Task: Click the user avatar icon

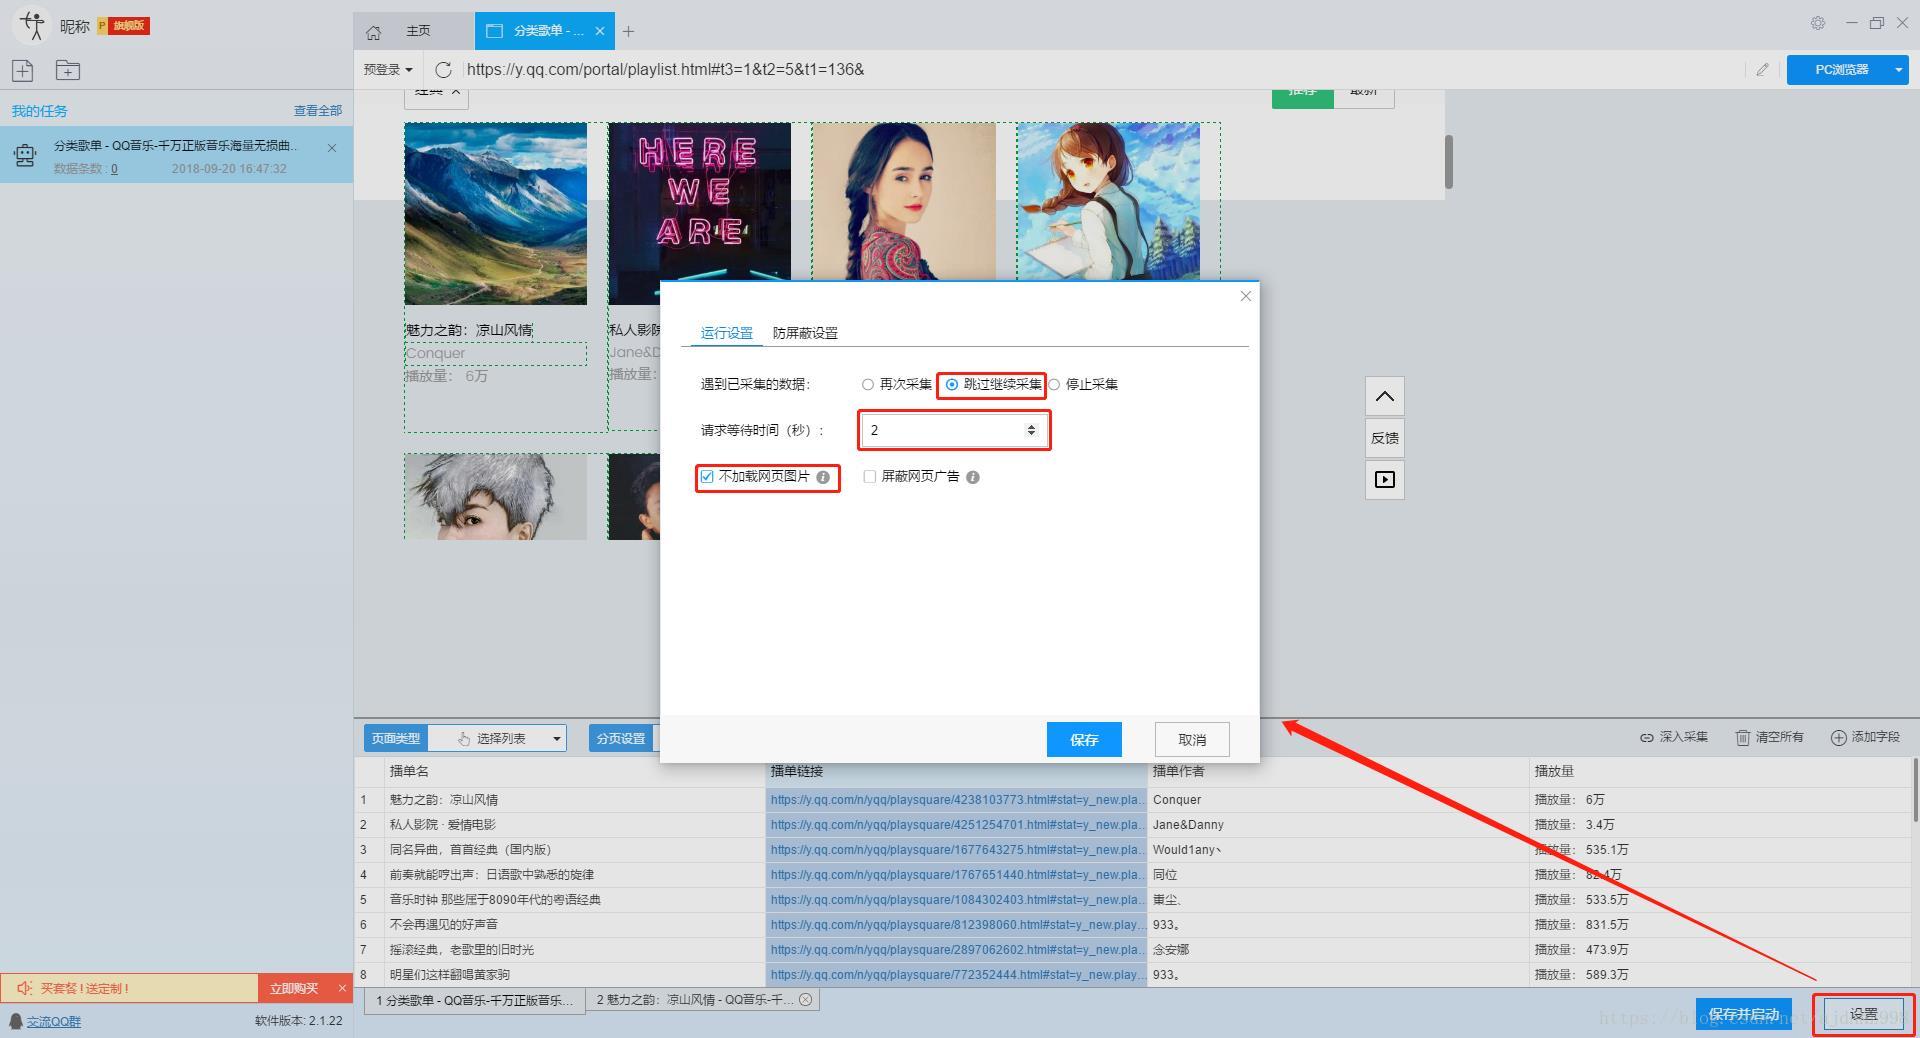Action: [32, 25]
